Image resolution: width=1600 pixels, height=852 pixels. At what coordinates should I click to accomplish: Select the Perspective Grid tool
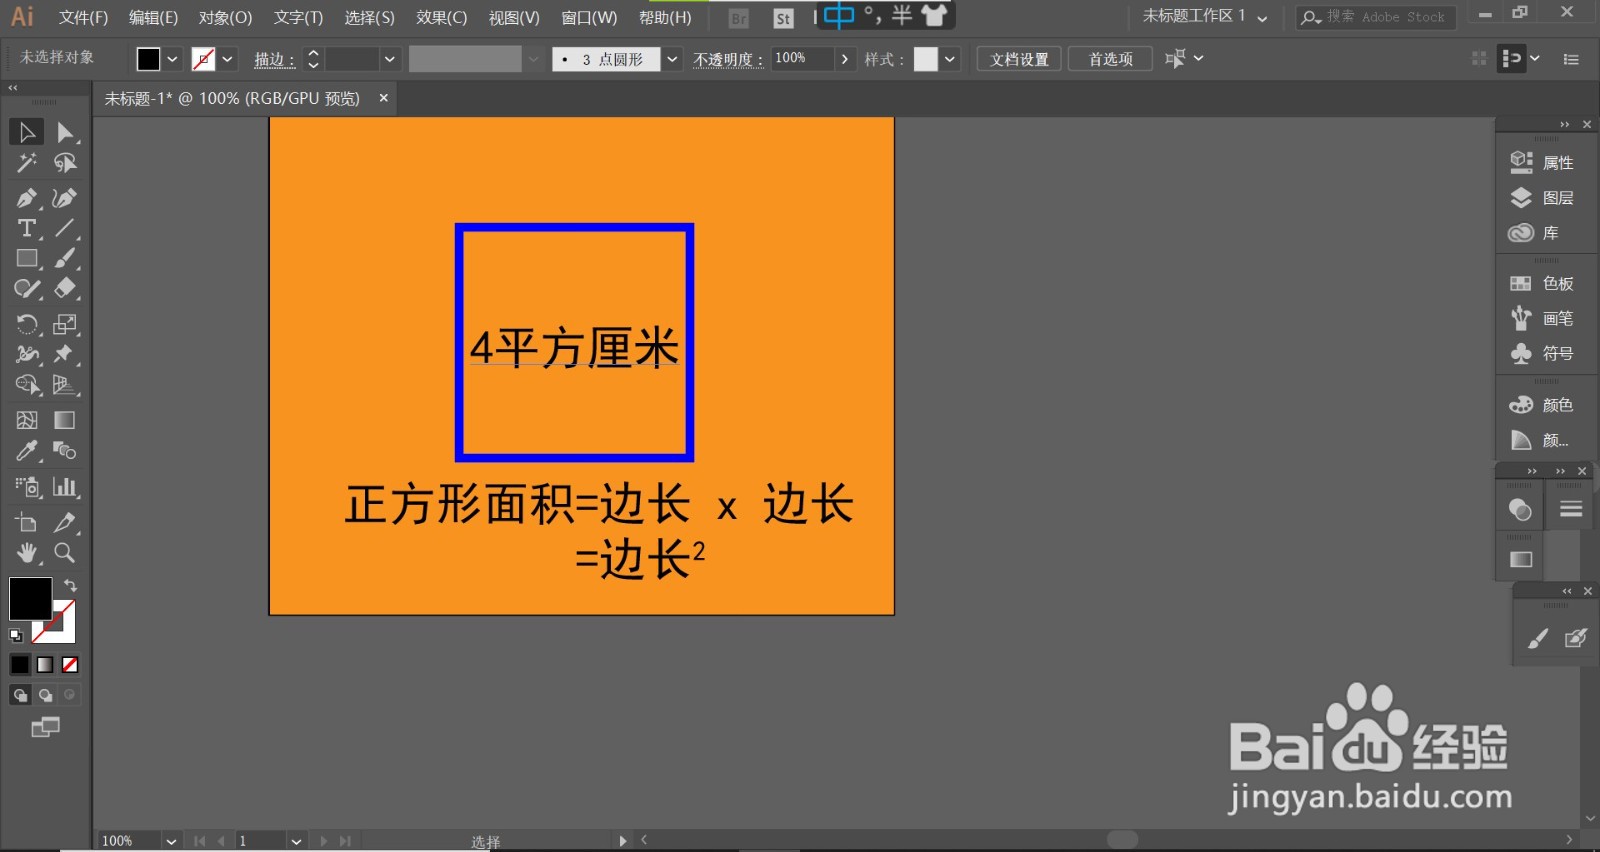[x=65, y=385]
